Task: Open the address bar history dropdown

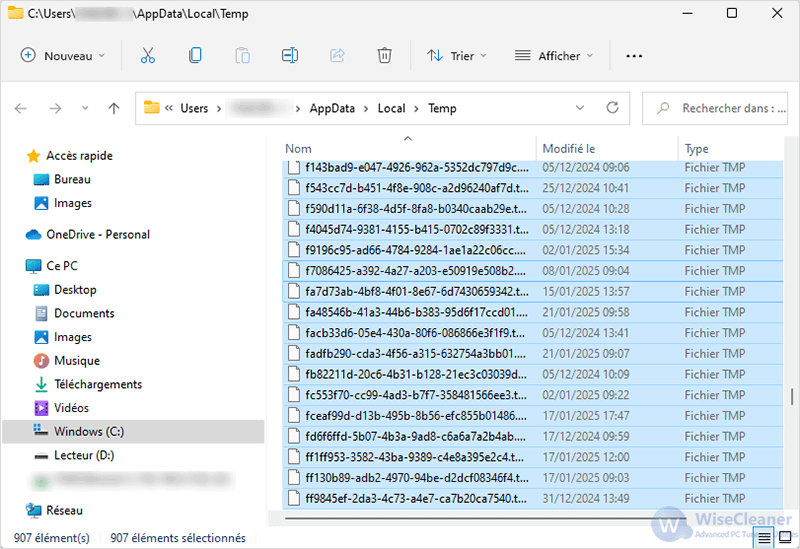Action: 580,108
